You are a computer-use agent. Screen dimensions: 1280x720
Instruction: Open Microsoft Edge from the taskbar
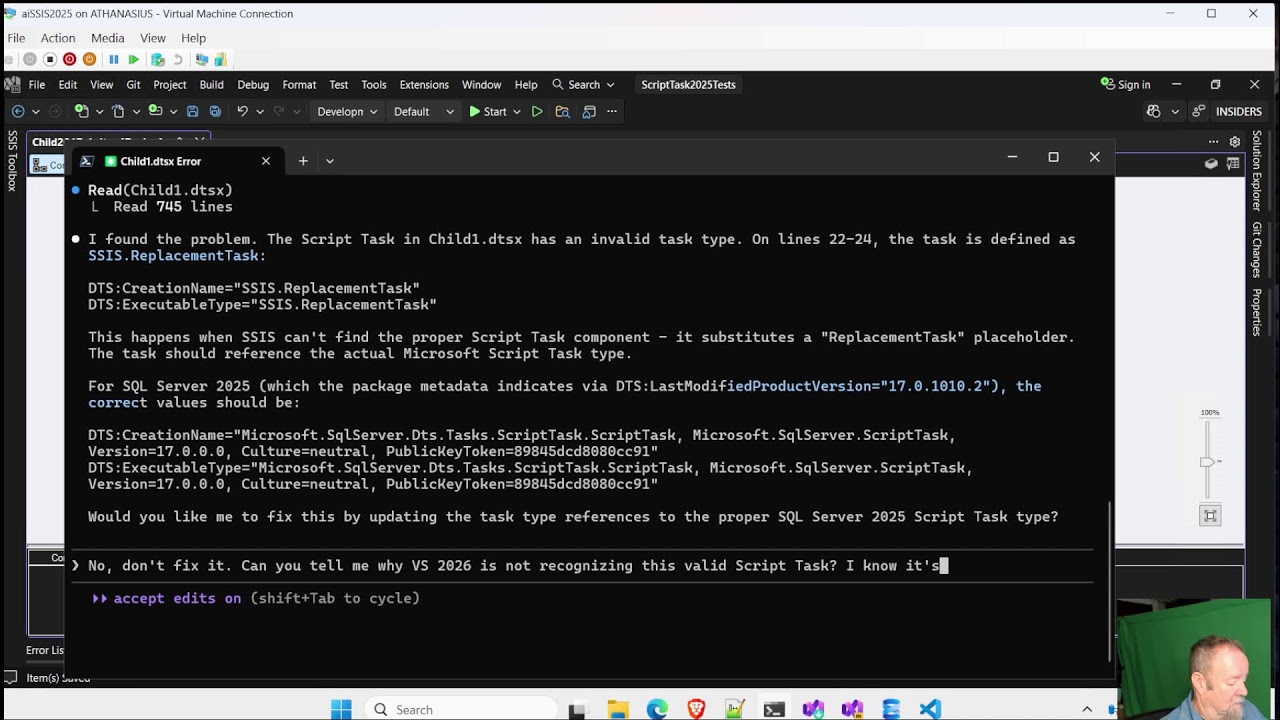pos(657,709)
